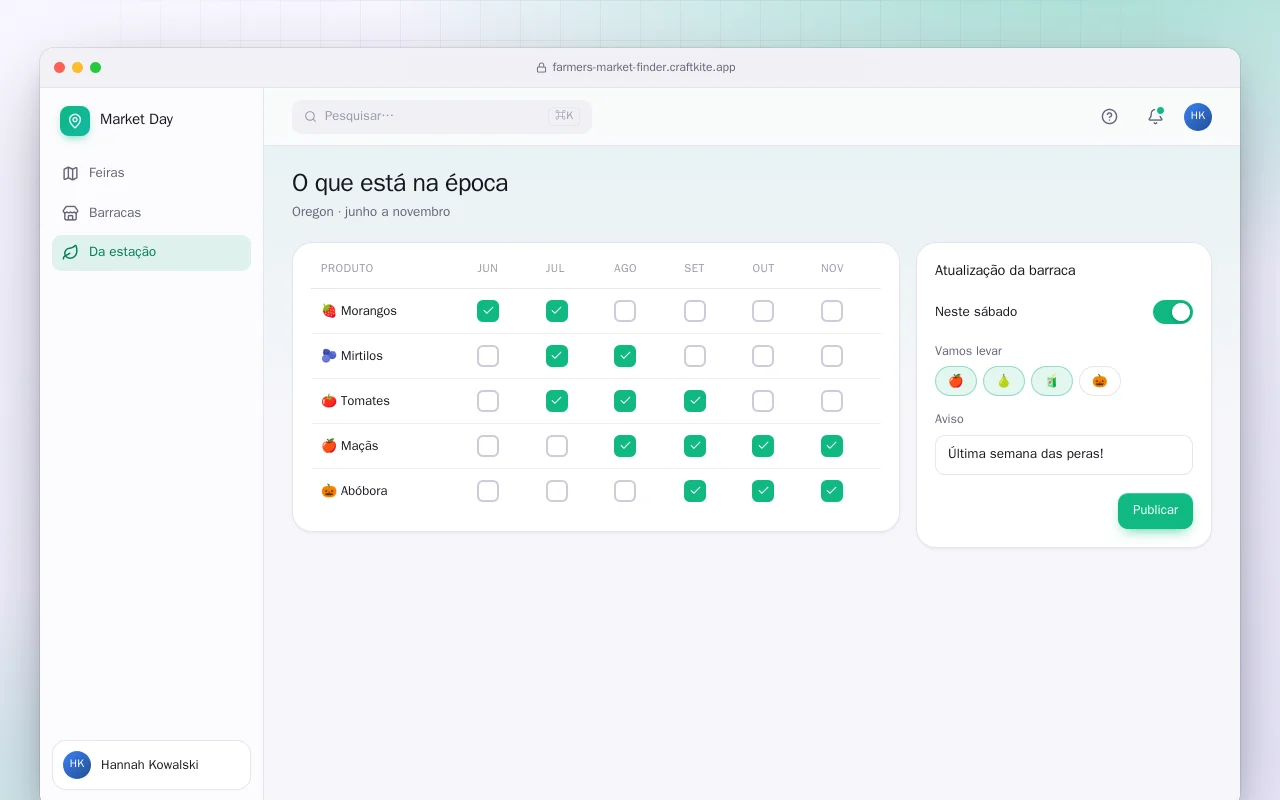Uncheck Abóbora for NOV

coord(832,491)
